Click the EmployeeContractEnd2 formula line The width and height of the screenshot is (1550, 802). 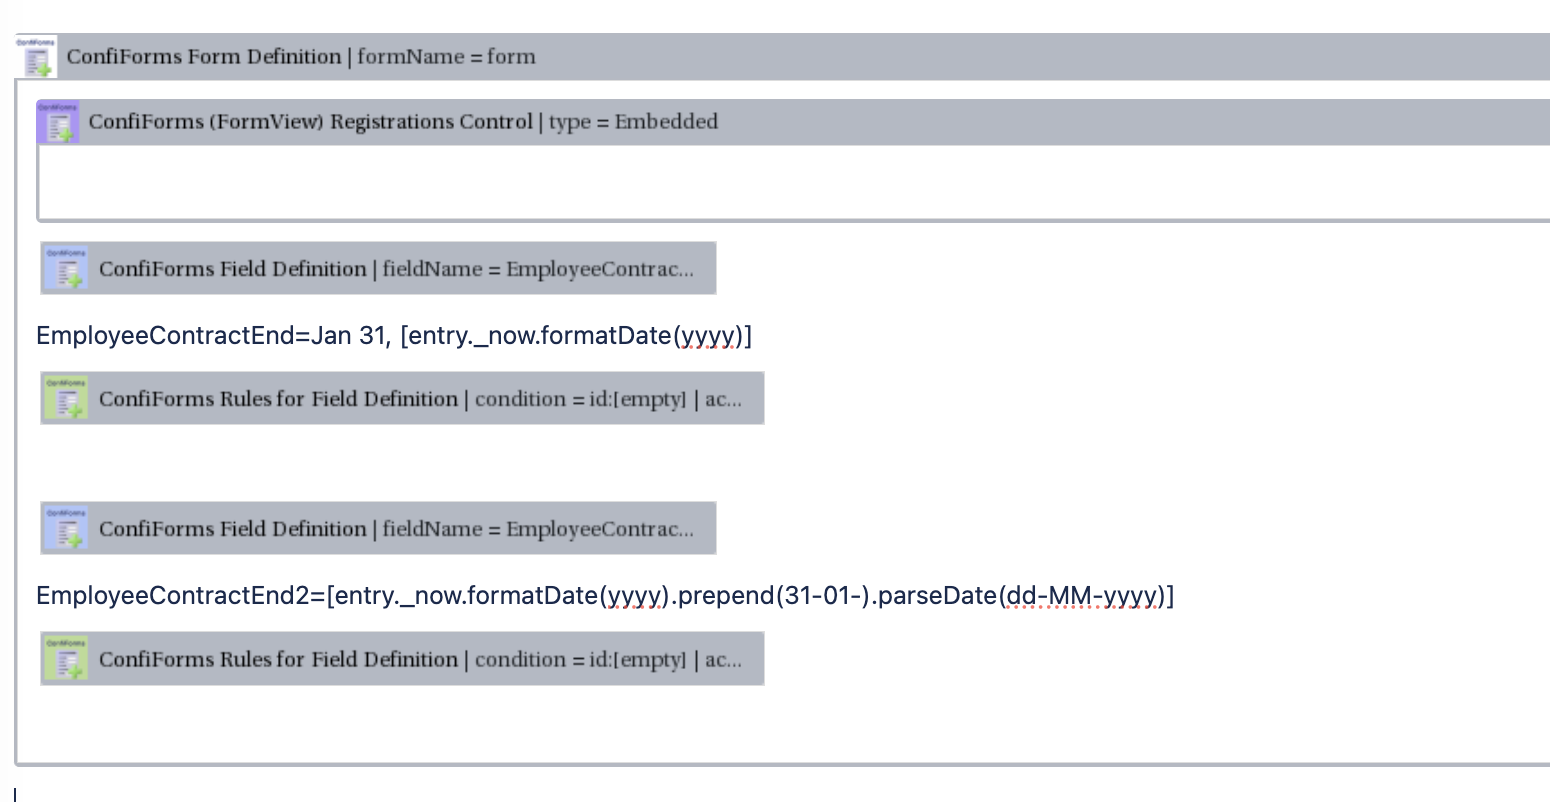[x=300, y=595]
